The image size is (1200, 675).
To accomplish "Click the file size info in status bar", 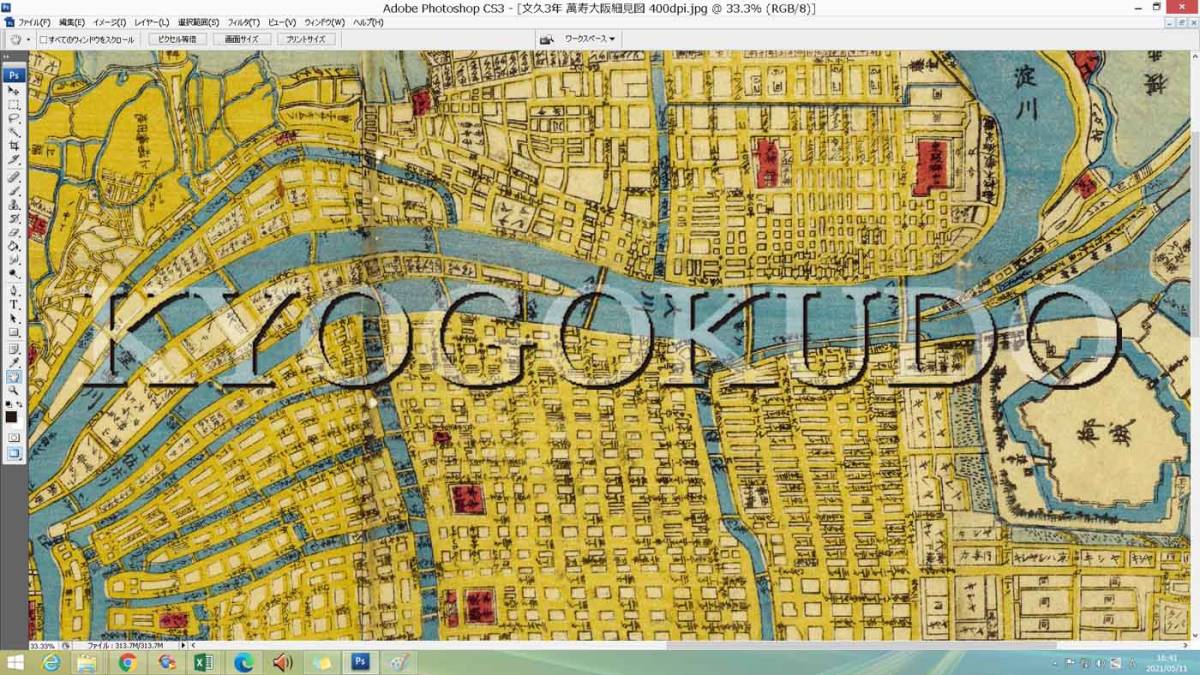I will point(123,646).
